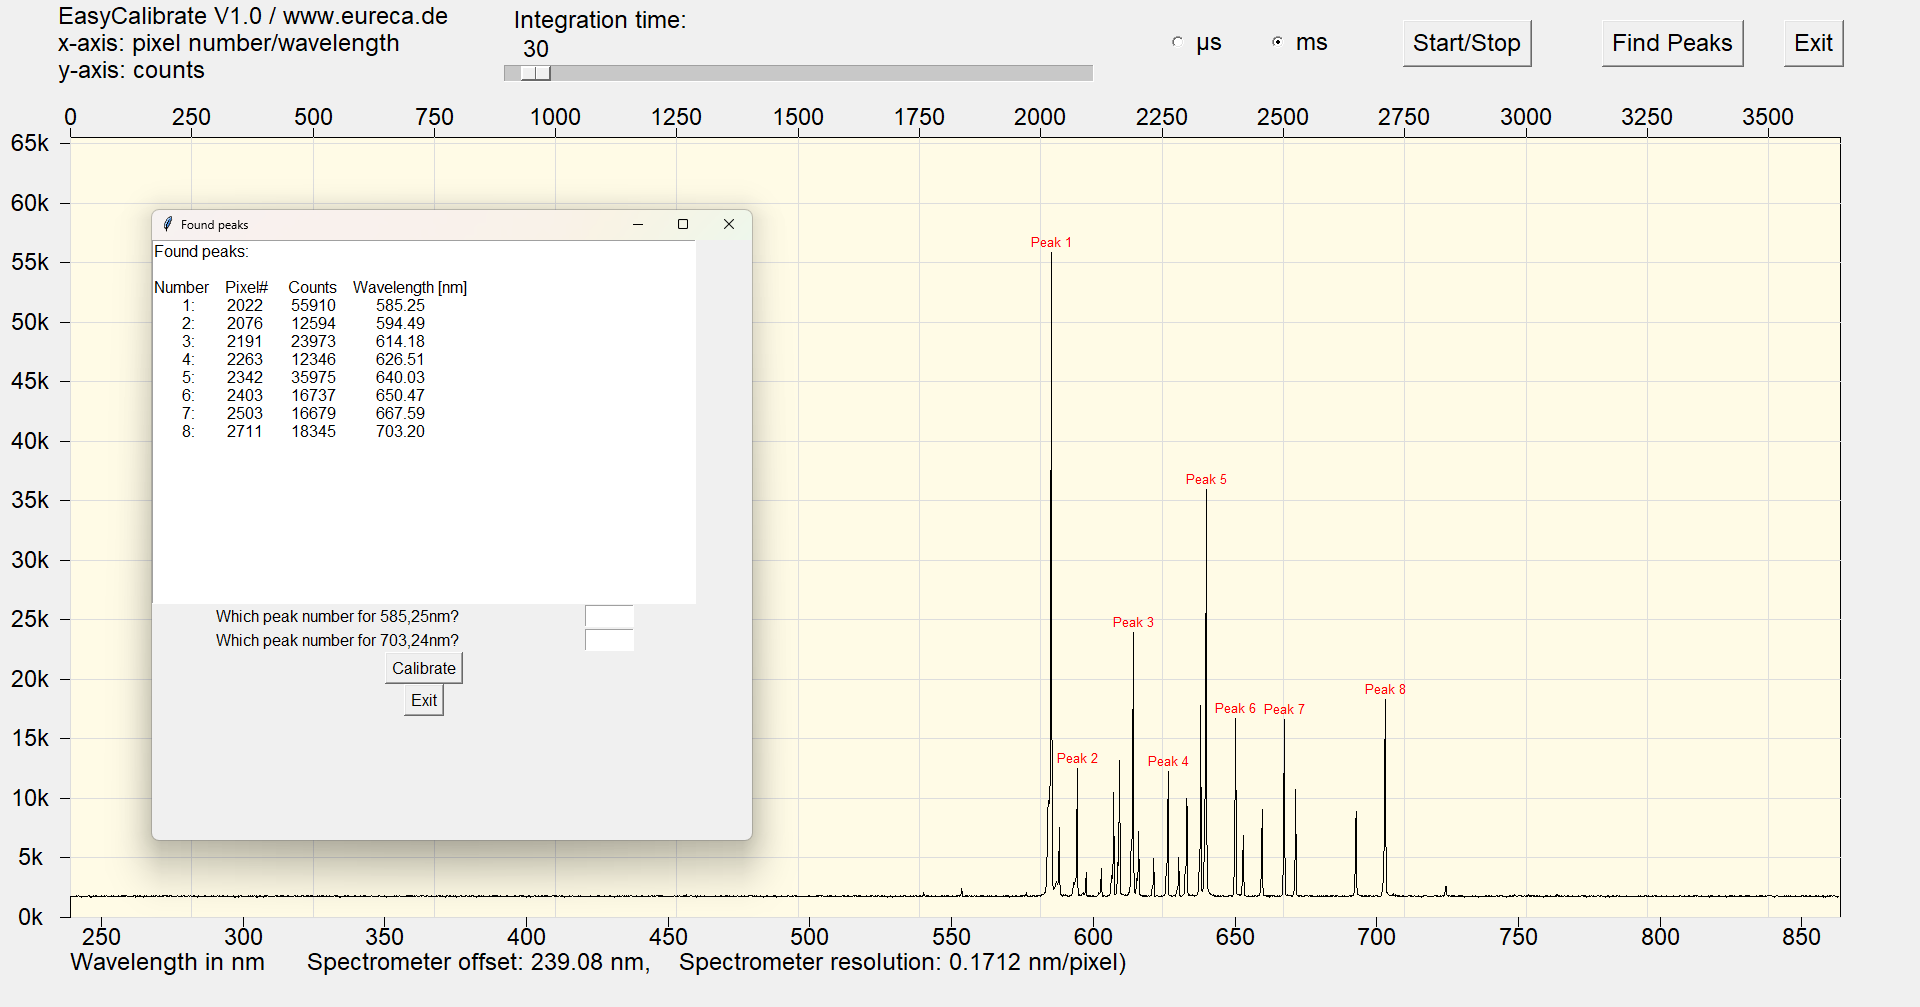Screen dimensions: 1920x1007
Task: Click wavelength value 640.03 in the peaks table
Action: [400, 377]
